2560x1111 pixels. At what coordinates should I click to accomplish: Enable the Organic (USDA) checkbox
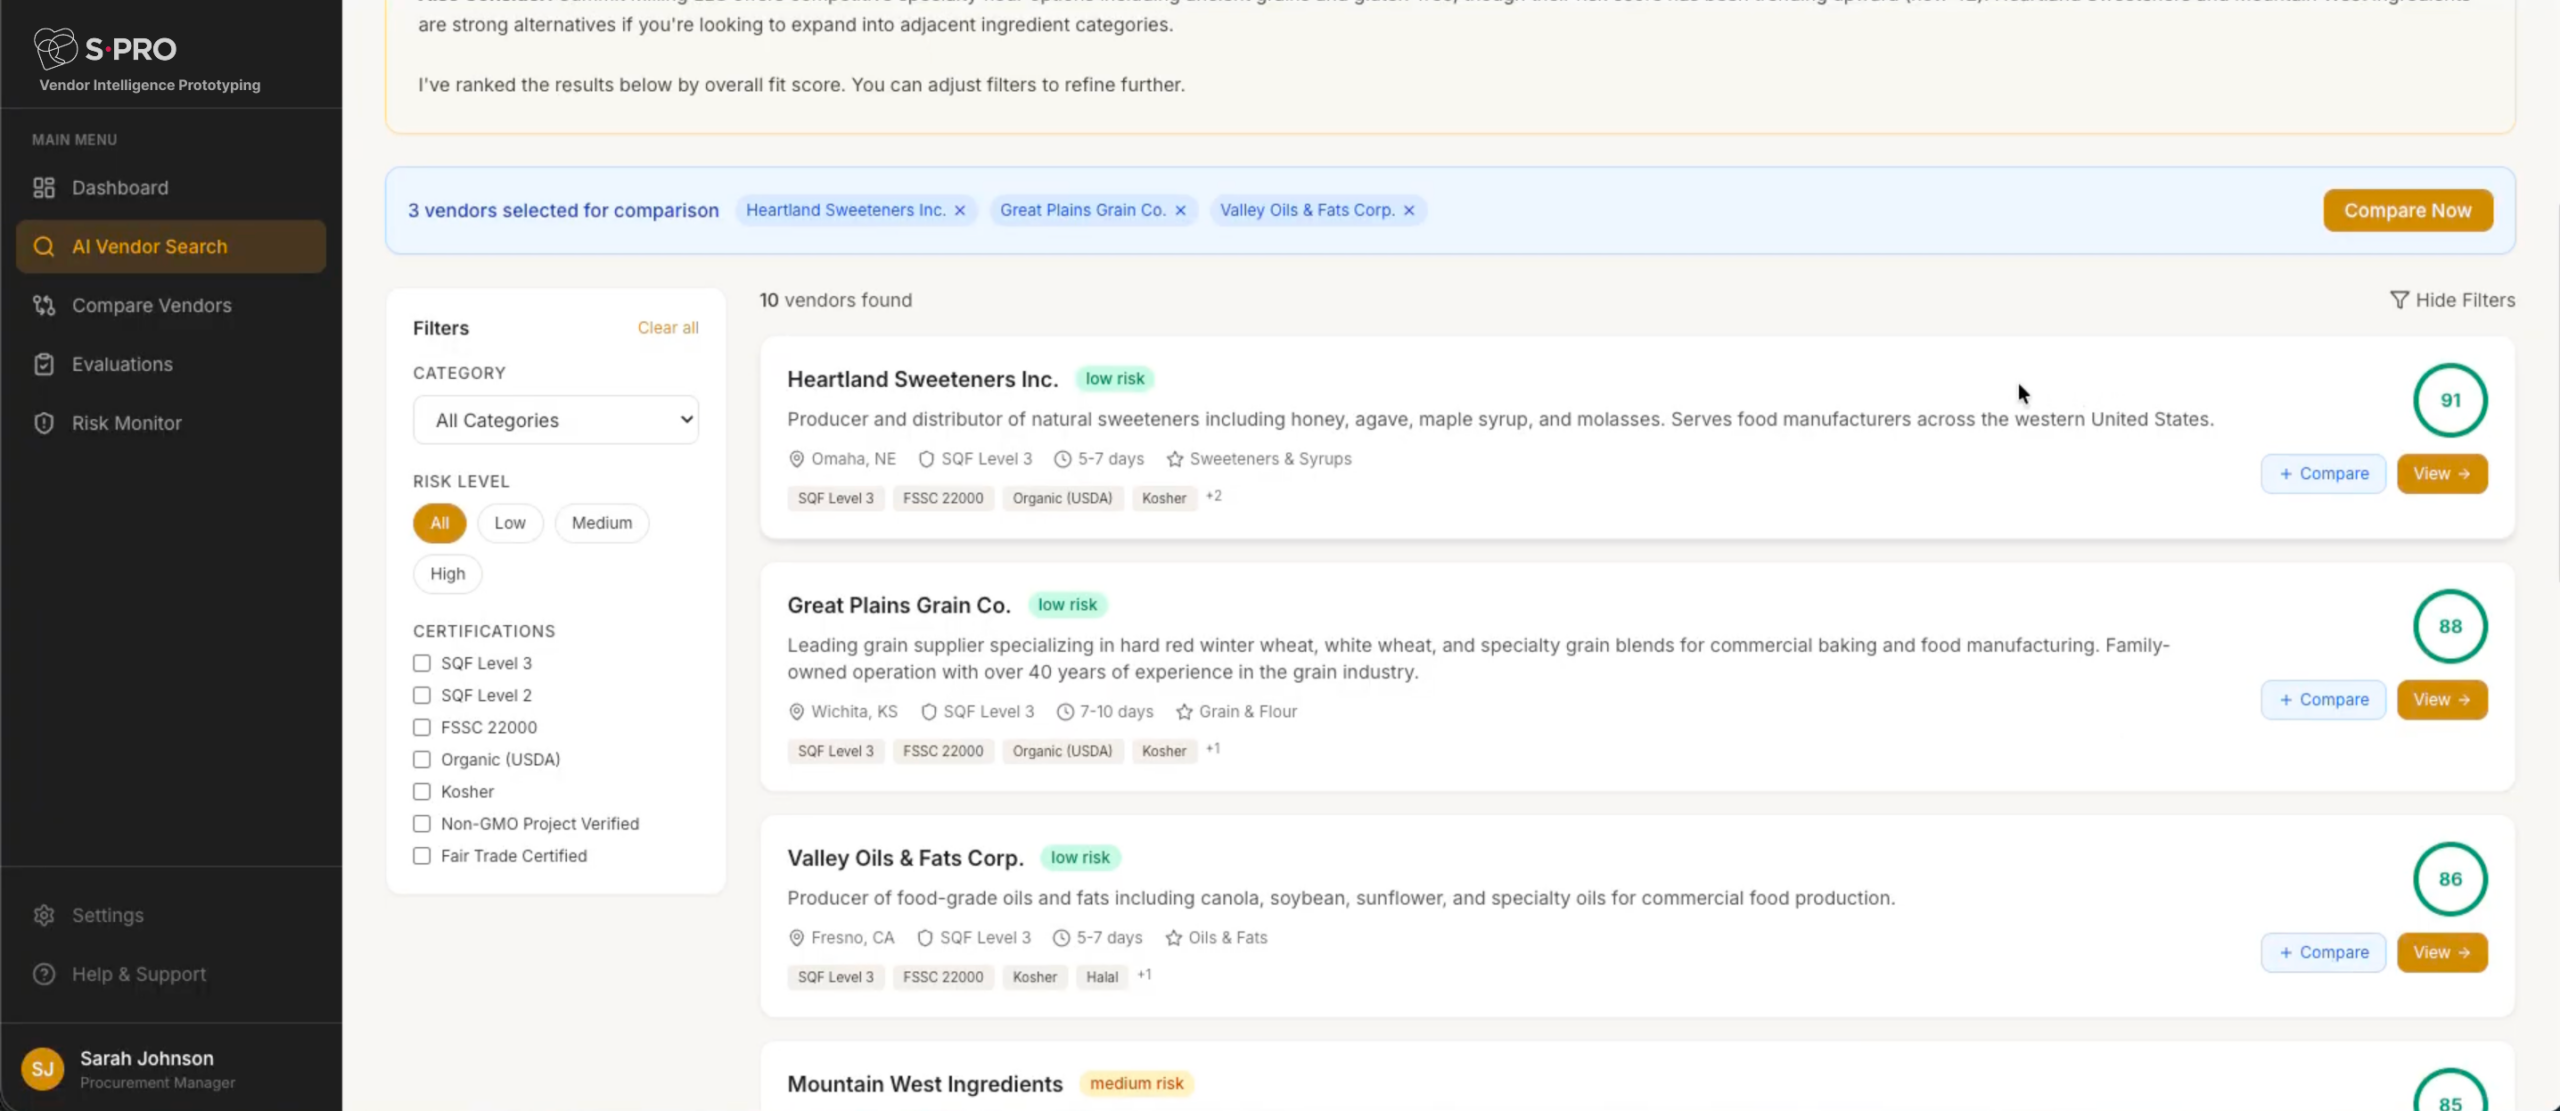pos(422,760)
